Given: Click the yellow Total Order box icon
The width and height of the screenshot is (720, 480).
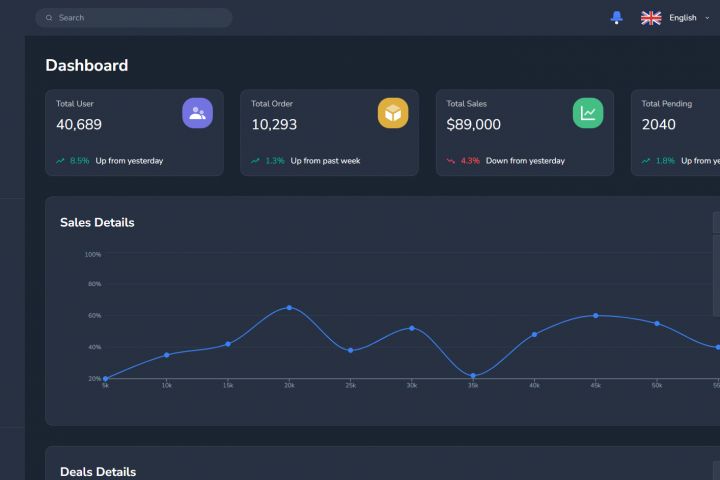Looking at the screenshot, I should pos(393,113).
